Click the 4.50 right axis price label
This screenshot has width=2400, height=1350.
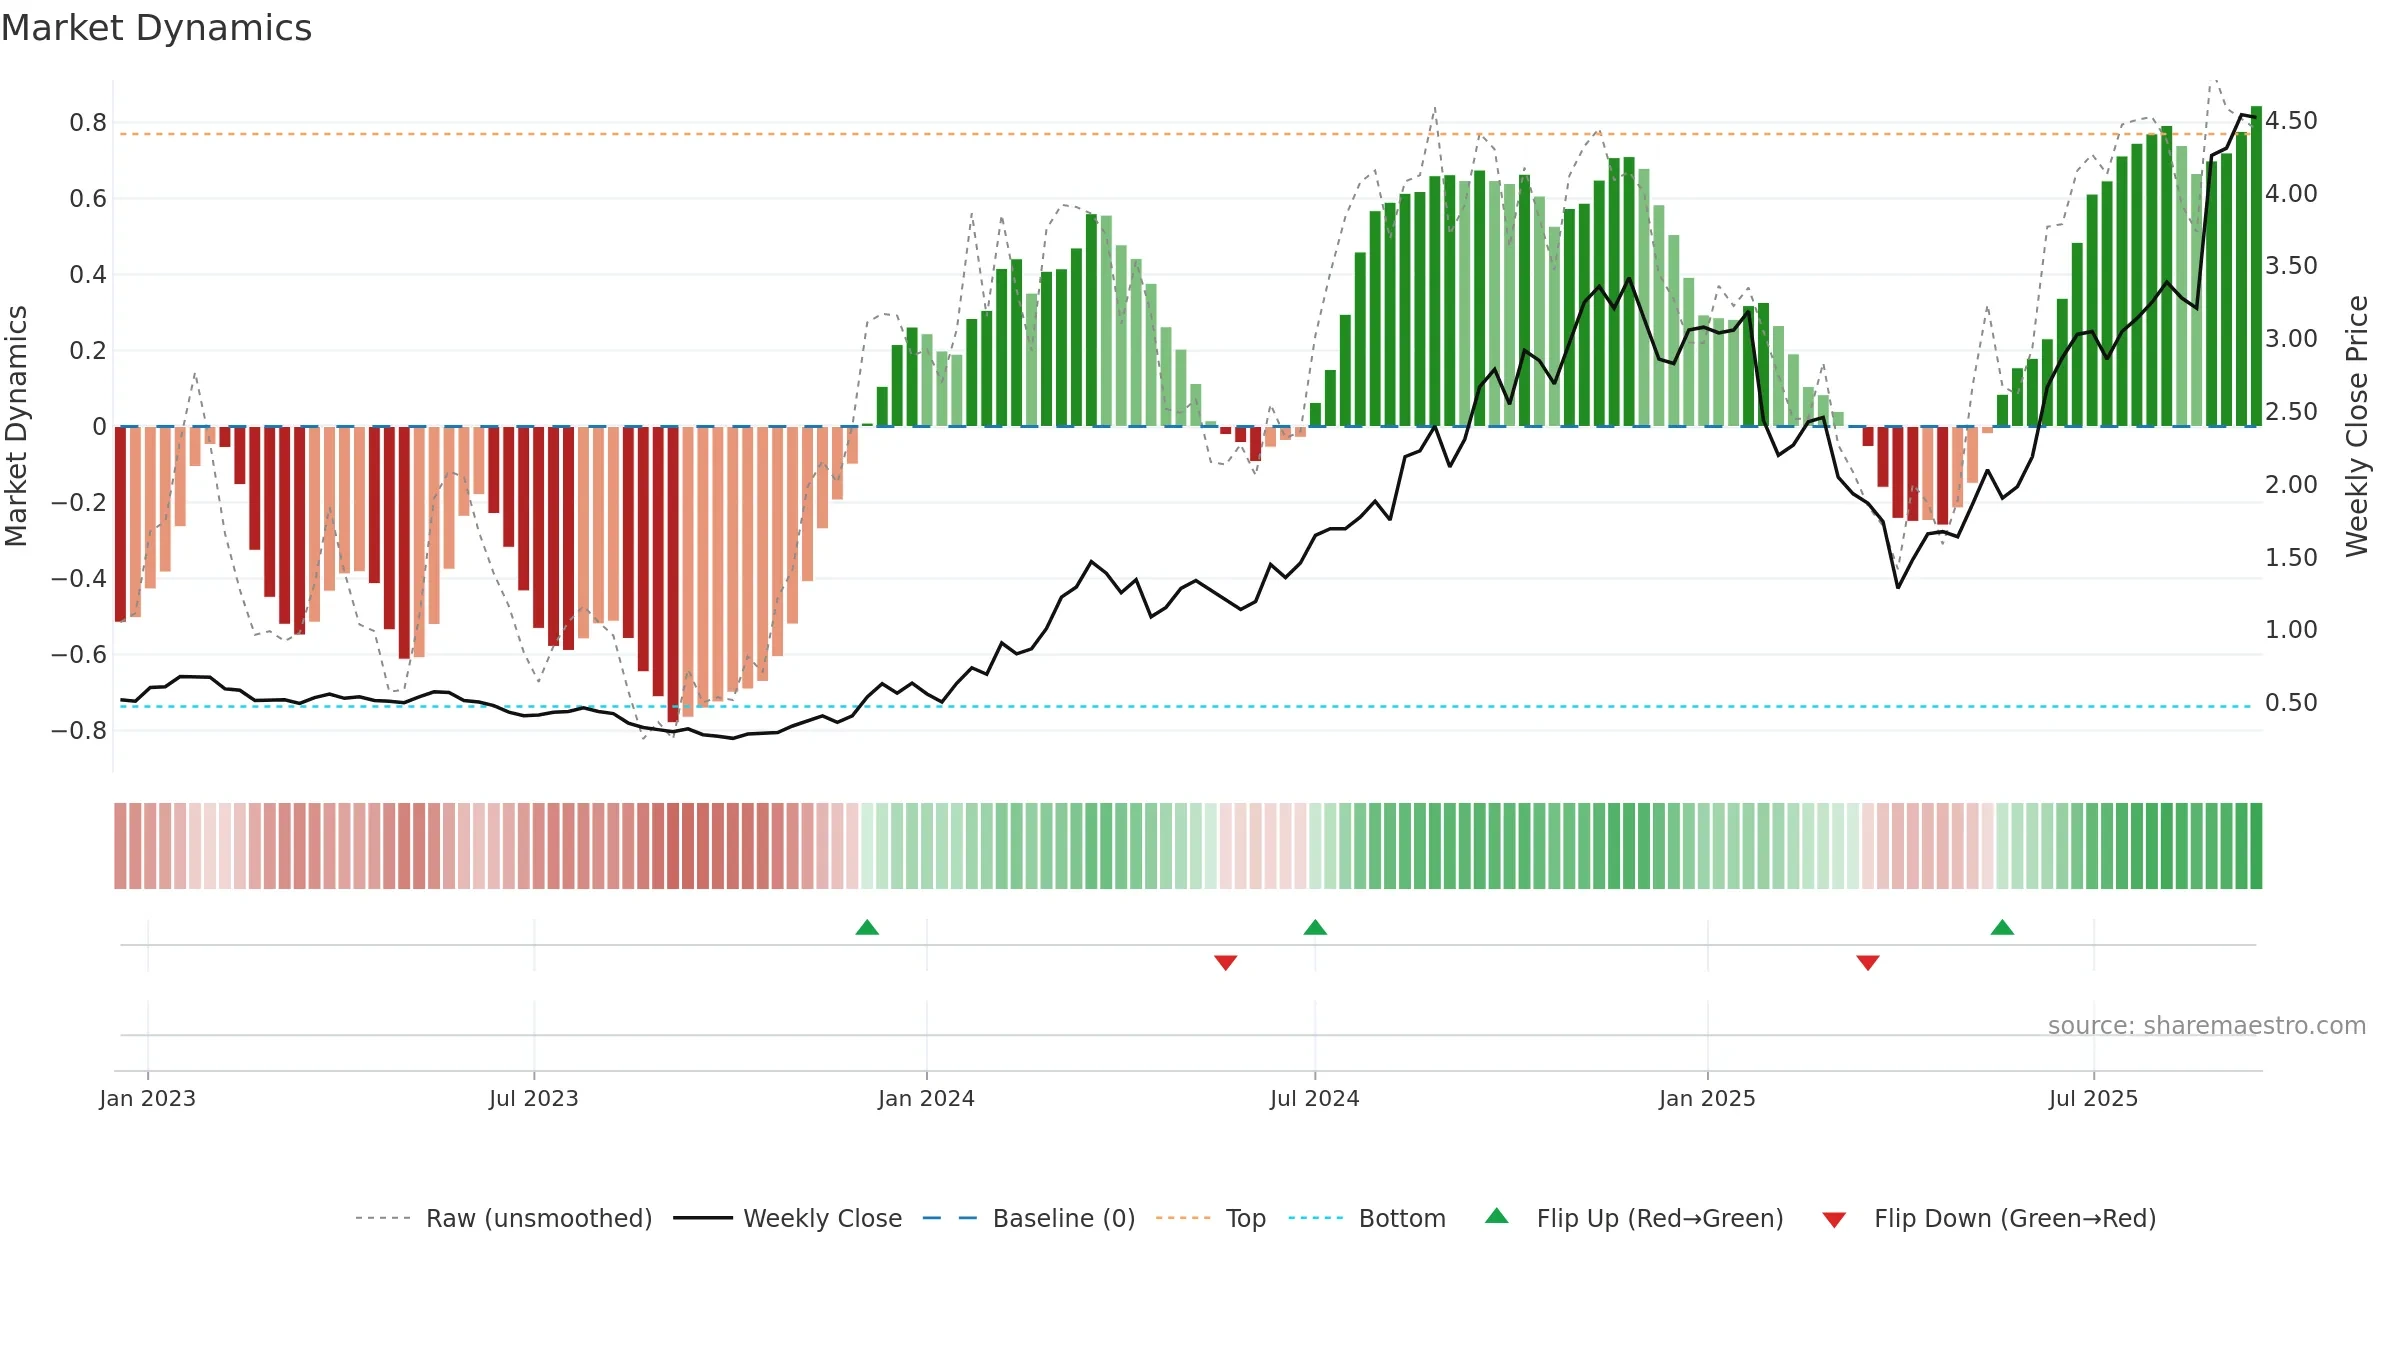point(2291,121)
